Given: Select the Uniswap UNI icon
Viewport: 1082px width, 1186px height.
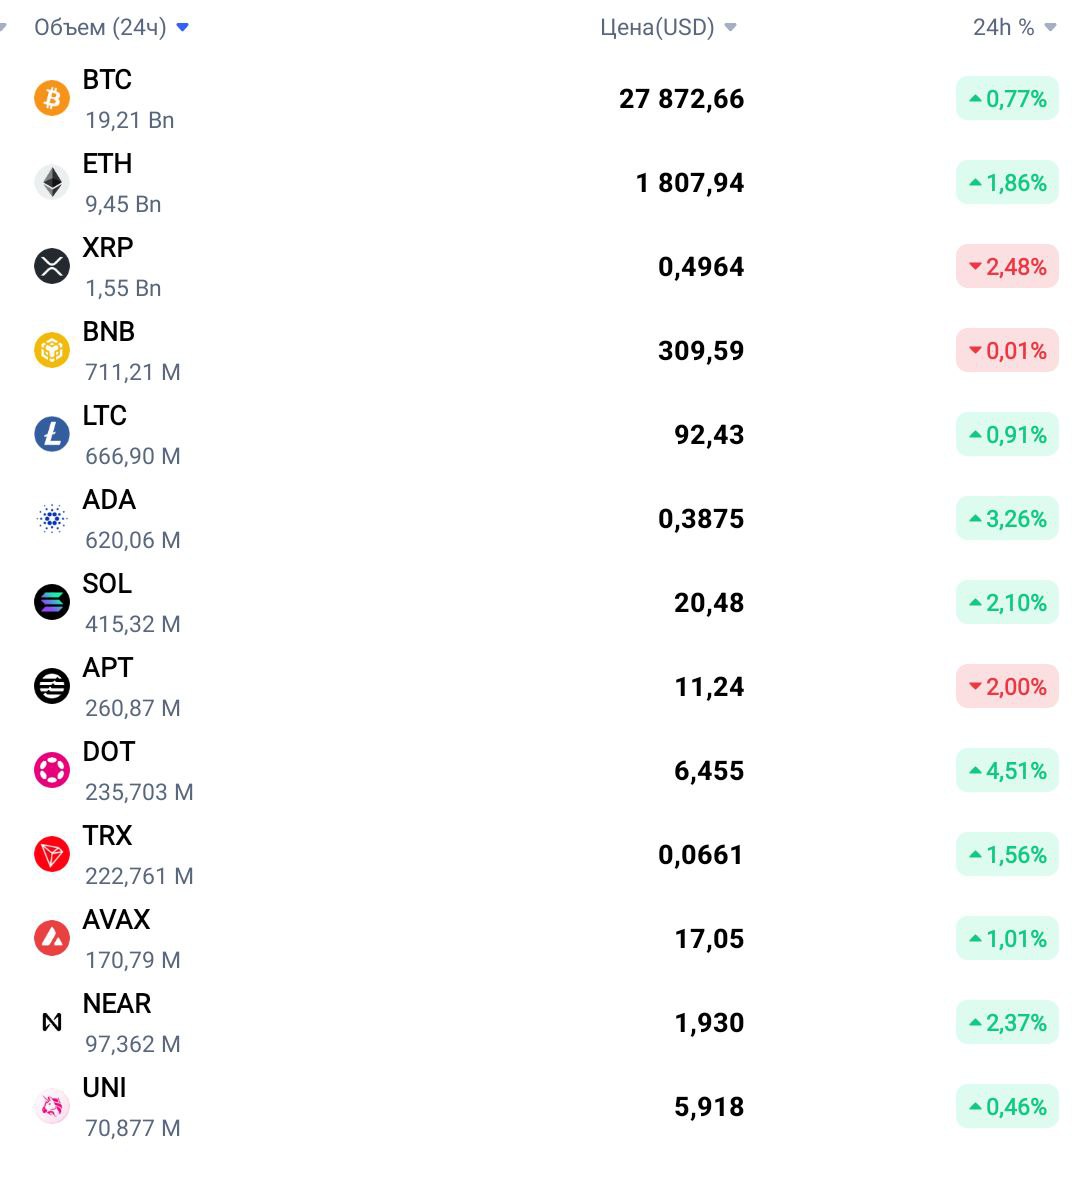Looking at the screenshot, I should tap(52, 1106).
